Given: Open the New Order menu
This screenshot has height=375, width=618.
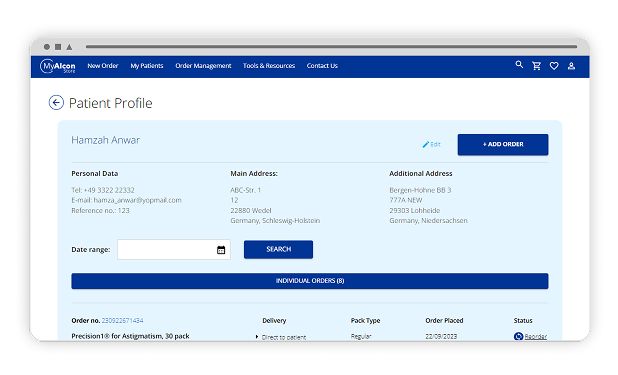Looking at the screenshot, I should 102,66.
